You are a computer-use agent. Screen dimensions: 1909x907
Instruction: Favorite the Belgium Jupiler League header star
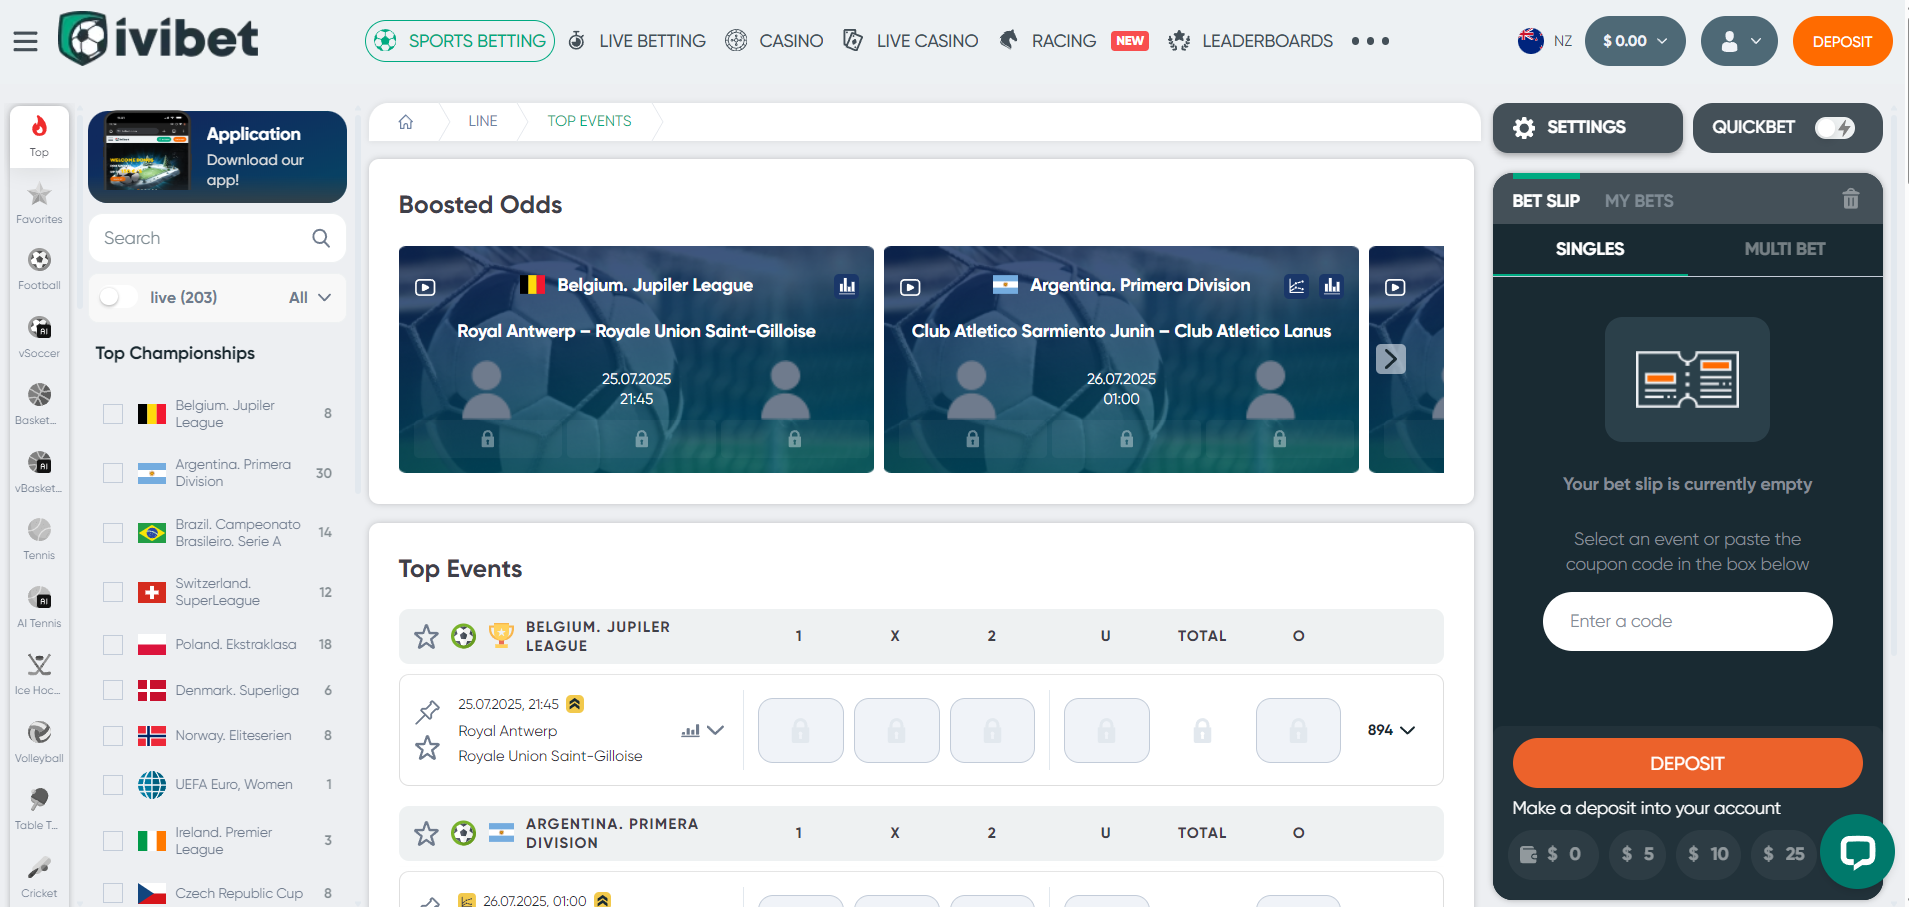(426, 636)
